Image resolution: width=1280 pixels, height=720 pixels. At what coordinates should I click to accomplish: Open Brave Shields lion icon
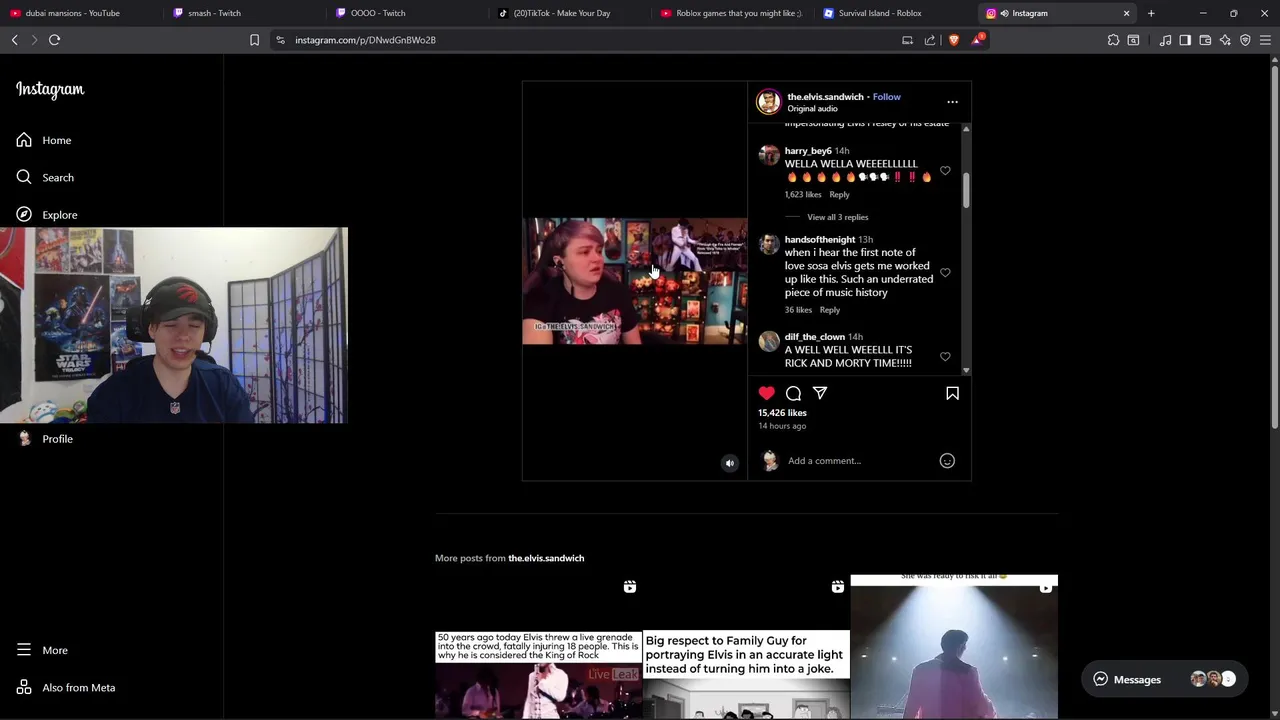pyautogui.click(x=953, y=40)
